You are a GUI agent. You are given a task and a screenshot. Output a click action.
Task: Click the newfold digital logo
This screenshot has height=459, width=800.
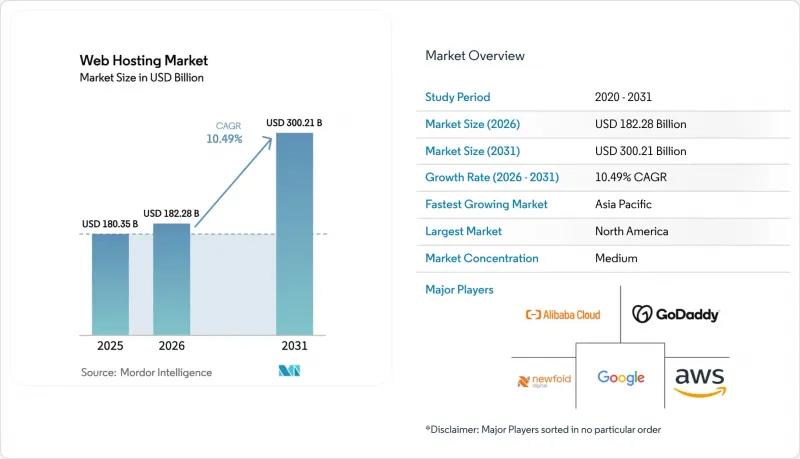tap(544, 381)
